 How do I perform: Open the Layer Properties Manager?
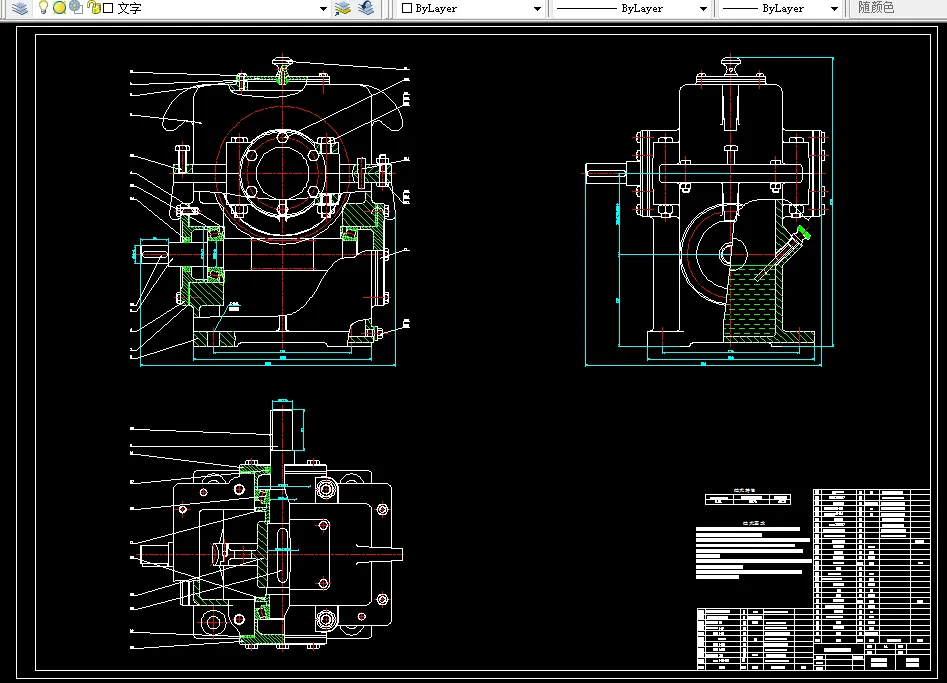click(x=20, y=8)
